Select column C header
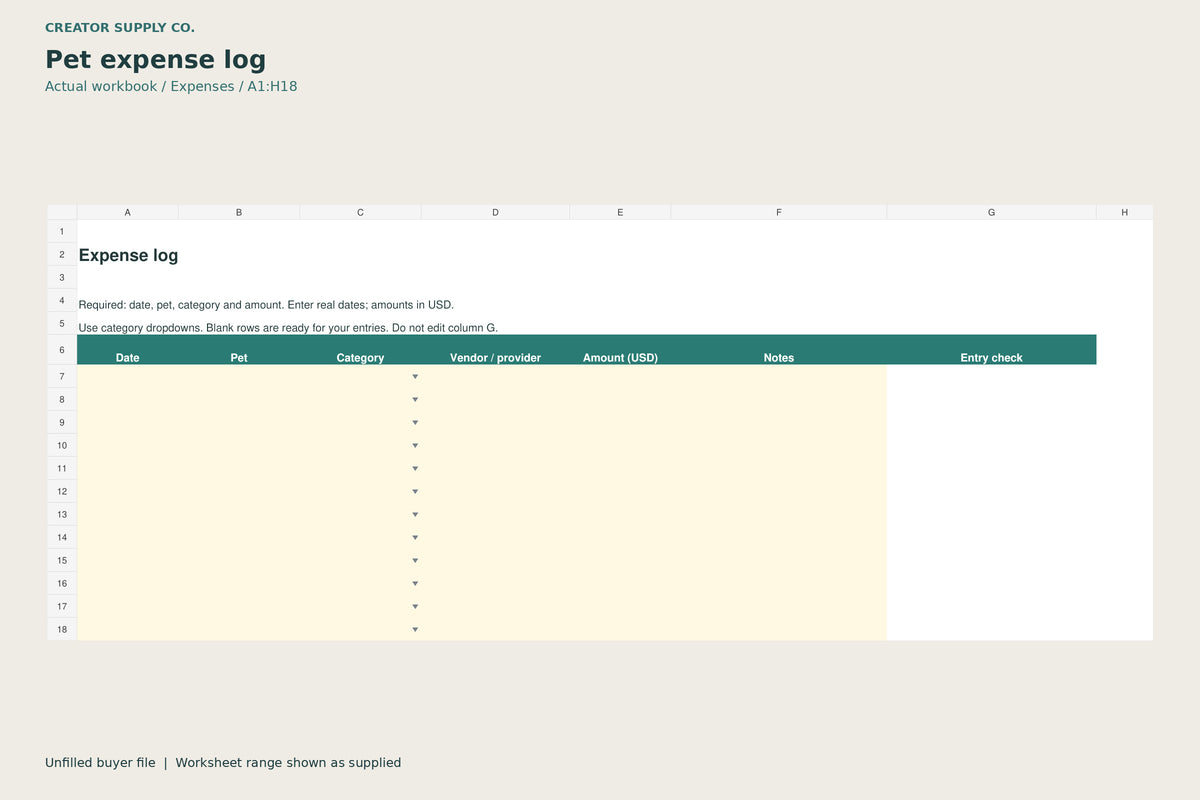Image resolution: width=1200 pixels, height=800 pixels. pyautogui.click(x=360, y=212)
